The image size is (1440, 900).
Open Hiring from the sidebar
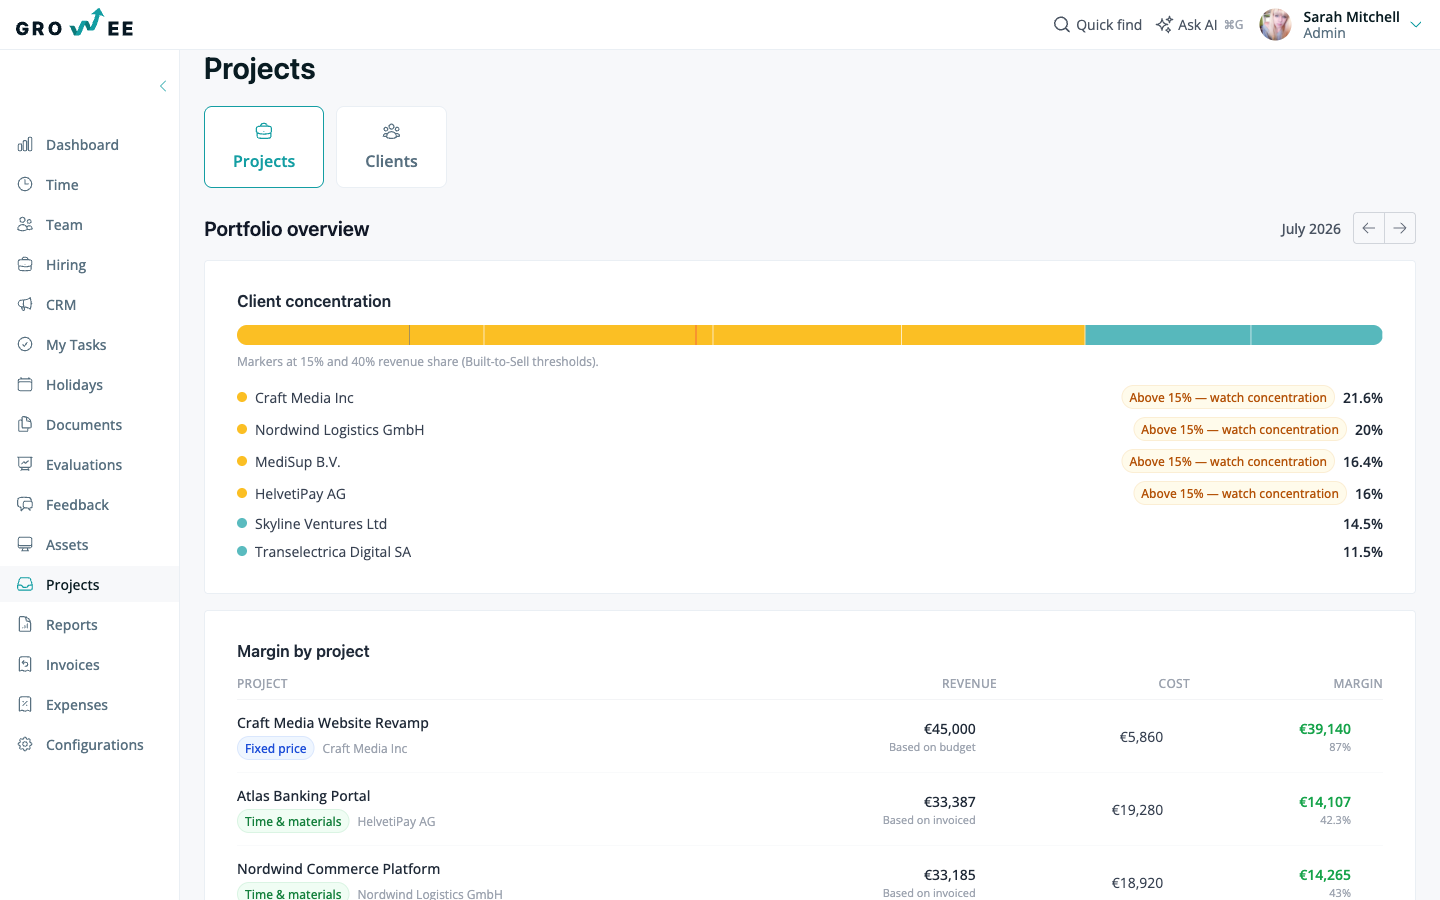[x=90, y=265]
